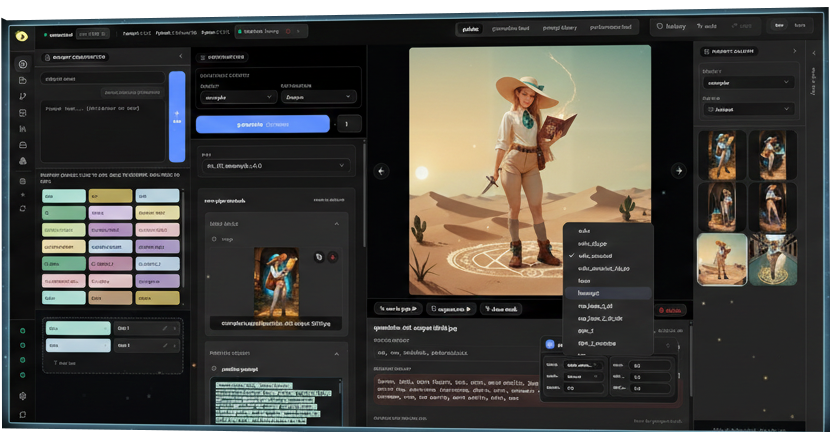830x432 pixels.
Task: Click the red button right of image actions
Action: [671, 310]
